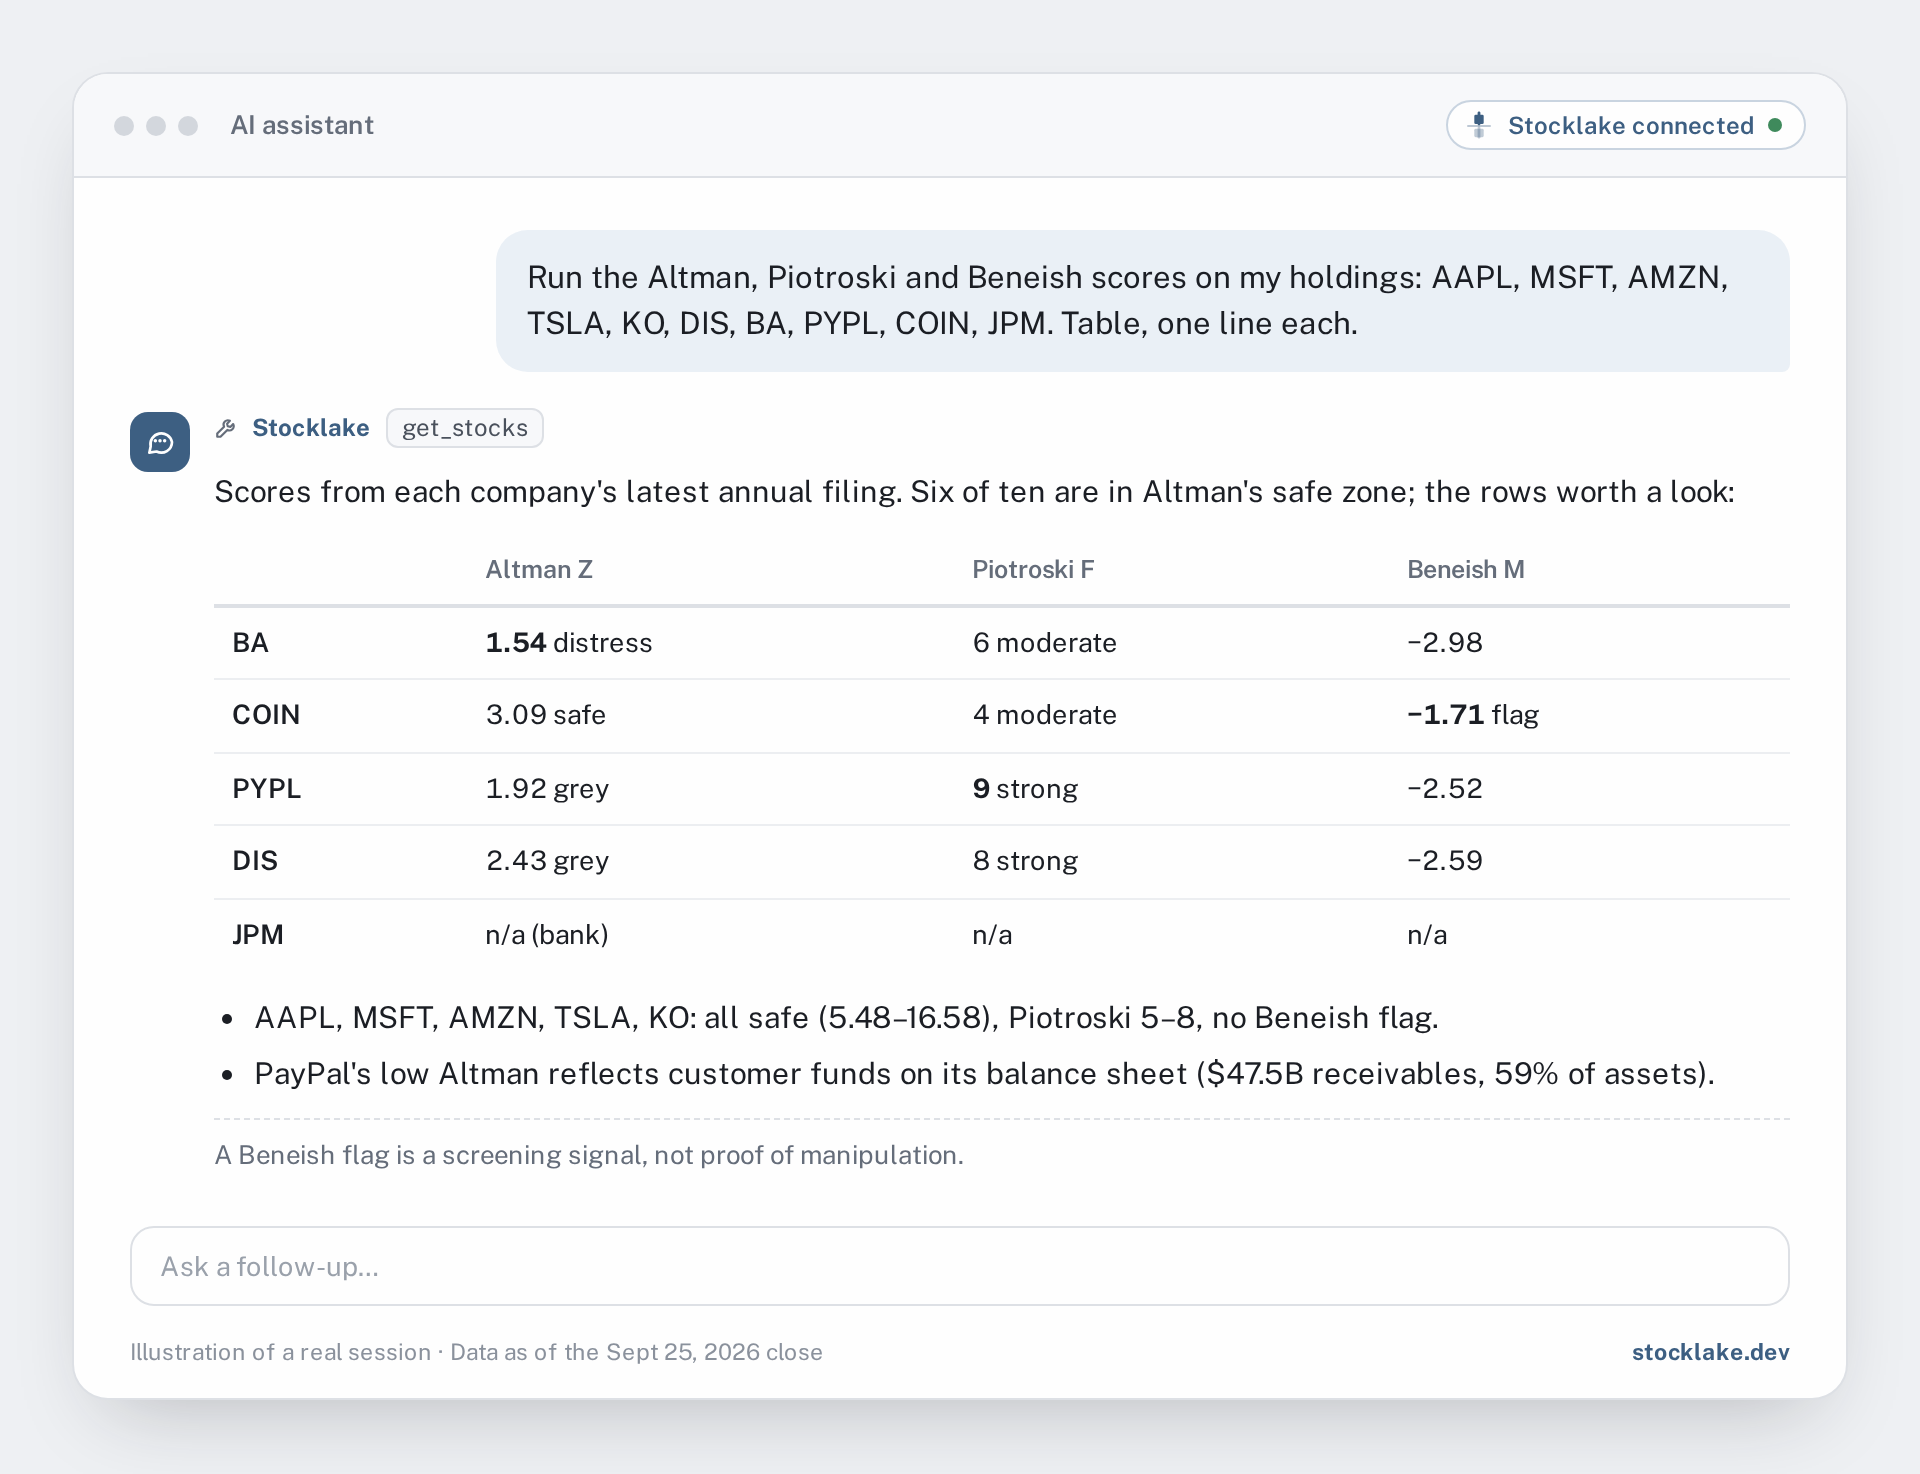Viewport: 1920px width, 1474px height.
Task: Click the Altman Z column header
Action: (x=539, y=569)
